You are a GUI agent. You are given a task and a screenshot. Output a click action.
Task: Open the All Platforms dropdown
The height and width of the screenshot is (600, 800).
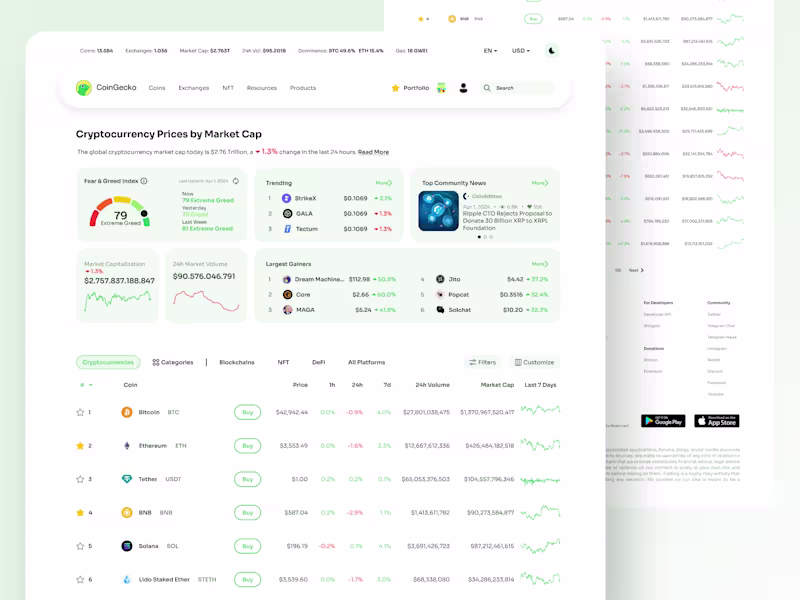coord(369,362)
